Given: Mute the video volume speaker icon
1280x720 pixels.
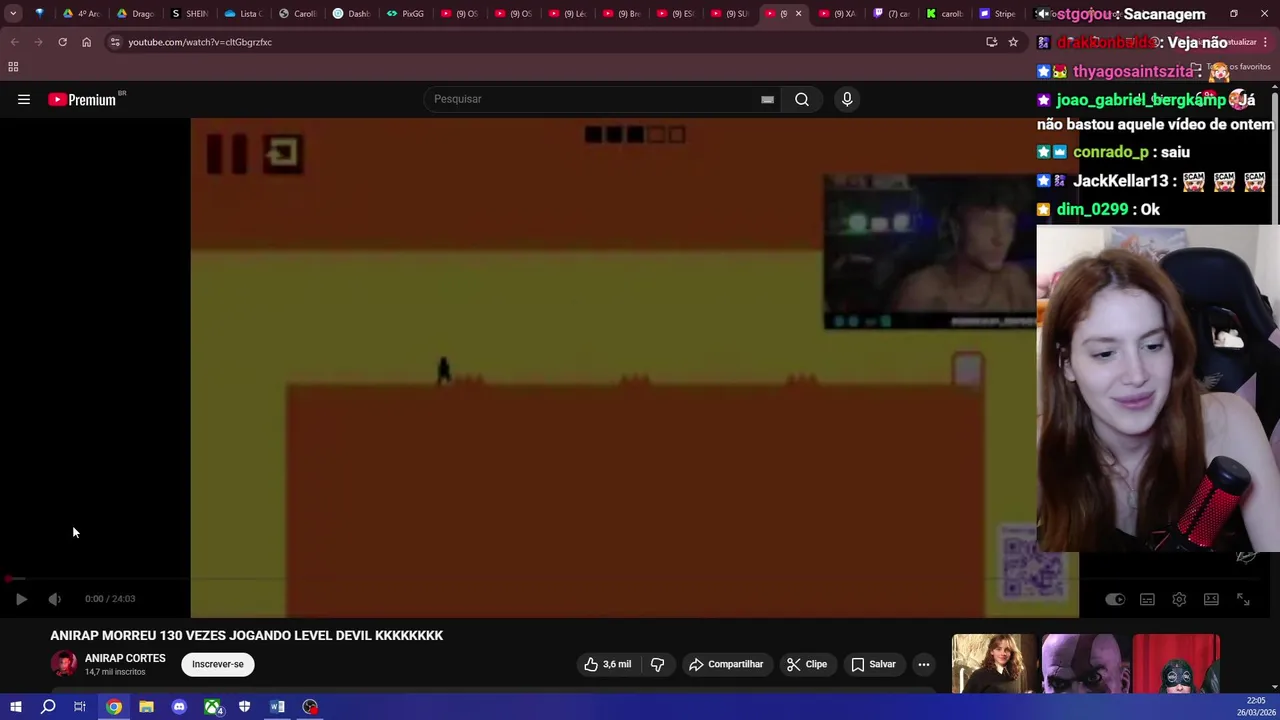Looking at the screenshot, I should tap(55, 599).
